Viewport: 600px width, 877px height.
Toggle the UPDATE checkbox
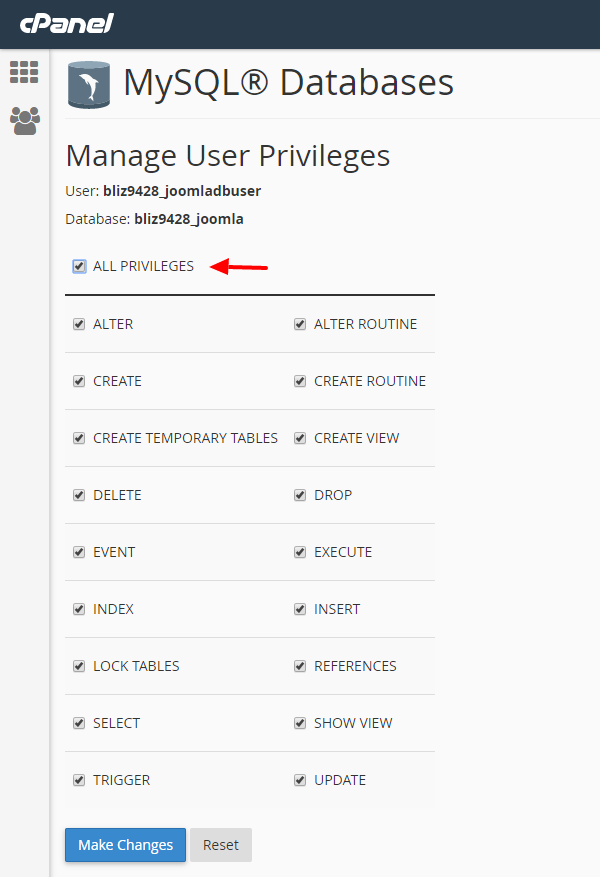(300, 781)
